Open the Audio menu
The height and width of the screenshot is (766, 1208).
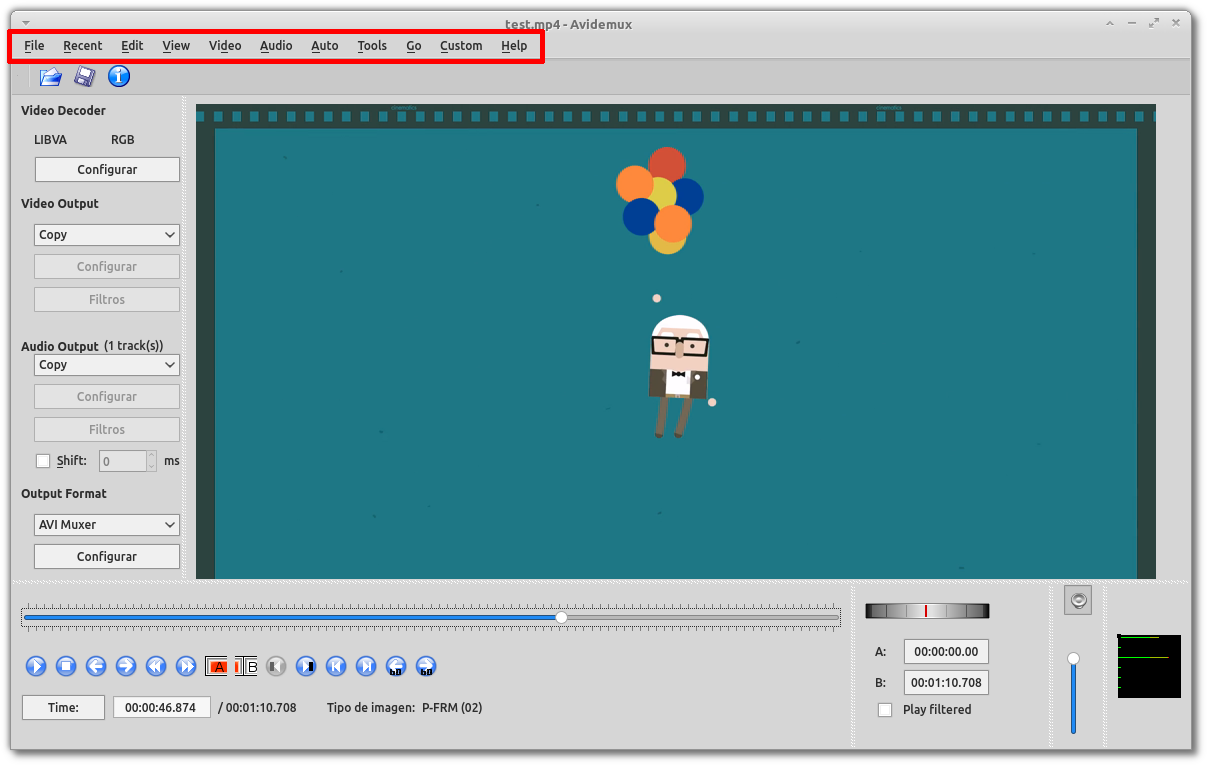pos(276,46)
